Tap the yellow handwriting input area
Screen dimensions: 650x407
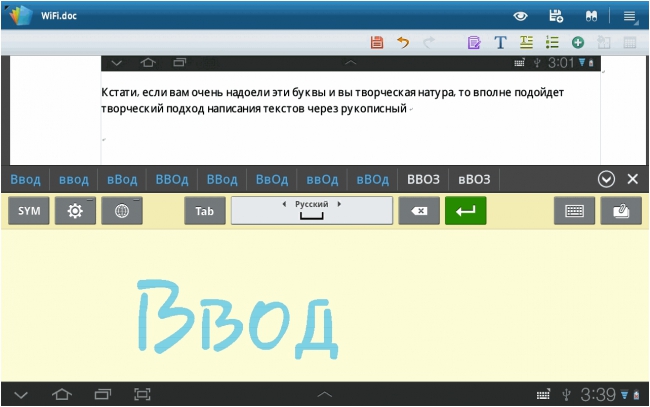pyautogui.click(x=325, y=306)
